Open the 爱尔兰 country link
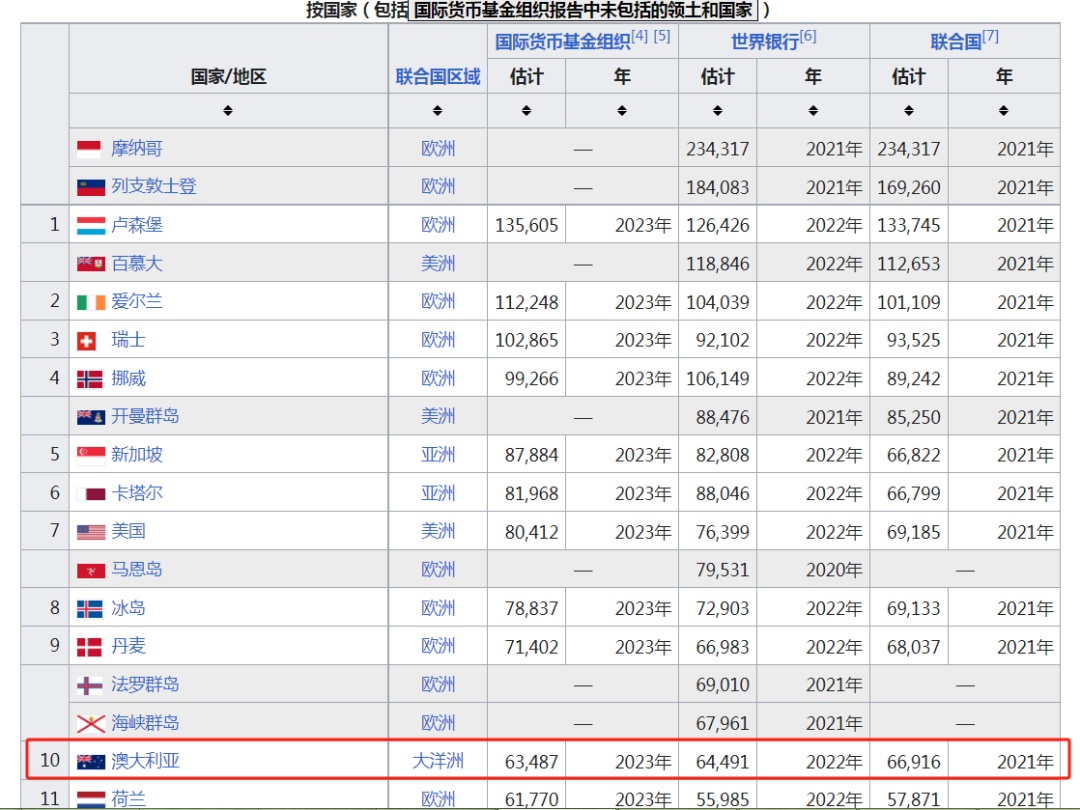1080x810 pixels. (x=137, y=302)
